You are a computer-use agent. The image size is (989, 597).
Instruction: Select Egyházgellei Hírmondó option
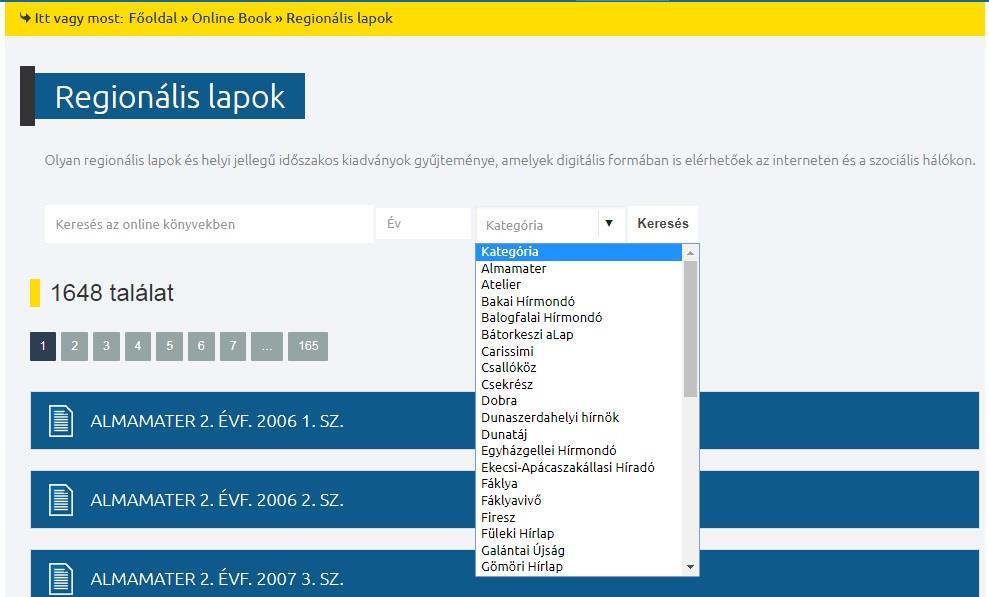[x=579, y=451]
